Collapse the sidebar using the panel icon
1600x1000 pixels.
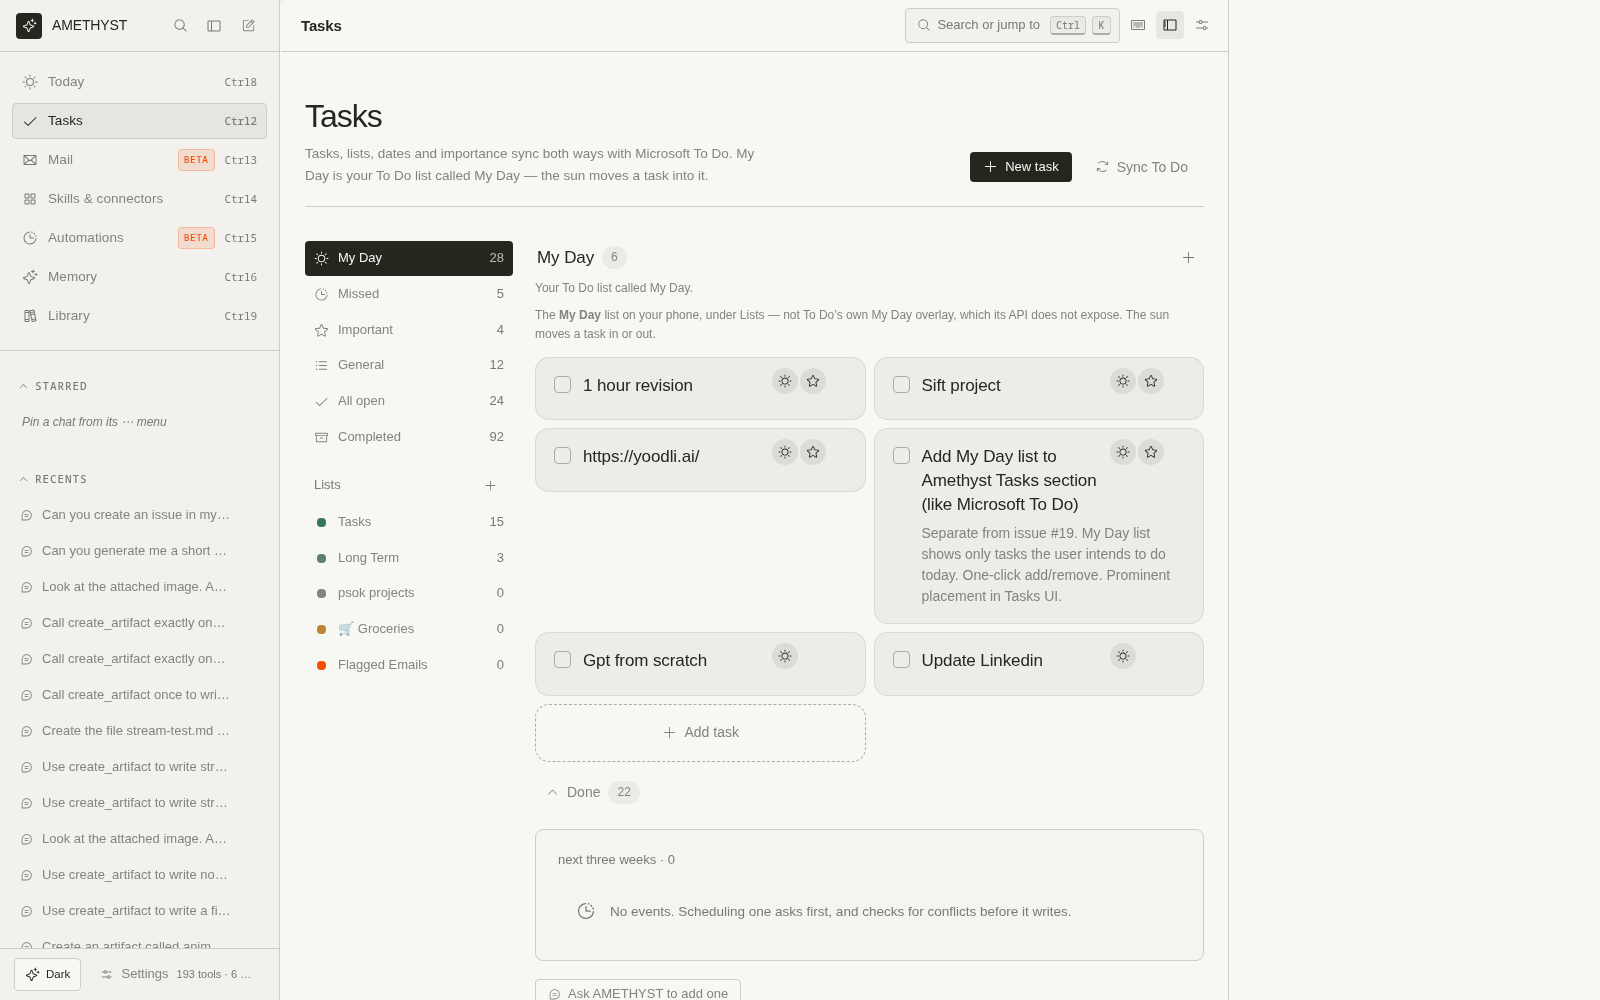point(214,26)
